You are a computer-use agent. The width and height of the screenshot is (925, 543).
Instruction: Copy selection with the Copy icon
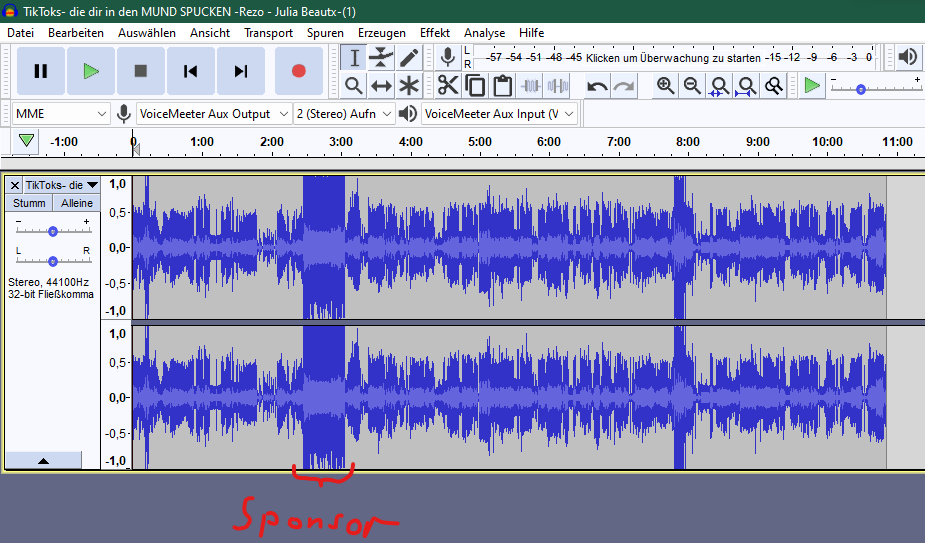click(475, 86)
